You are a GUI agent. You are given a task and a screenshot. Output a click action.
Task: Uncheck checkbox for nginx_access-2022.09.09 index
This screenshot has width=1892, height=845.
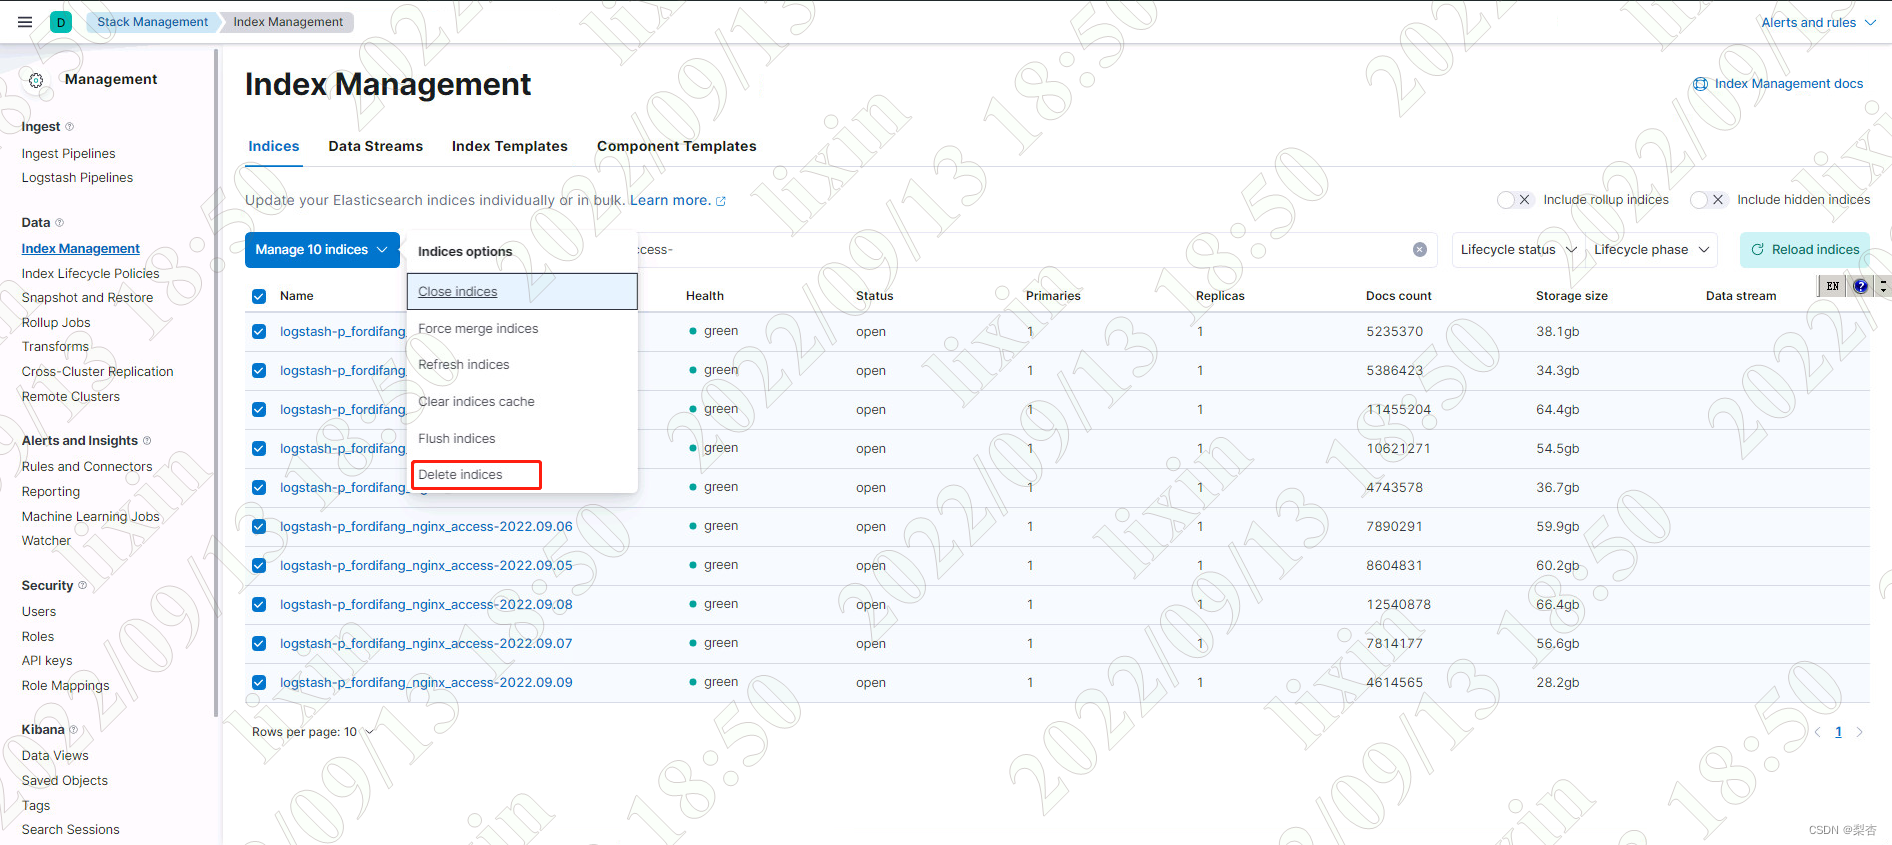(x=259, y=683)
